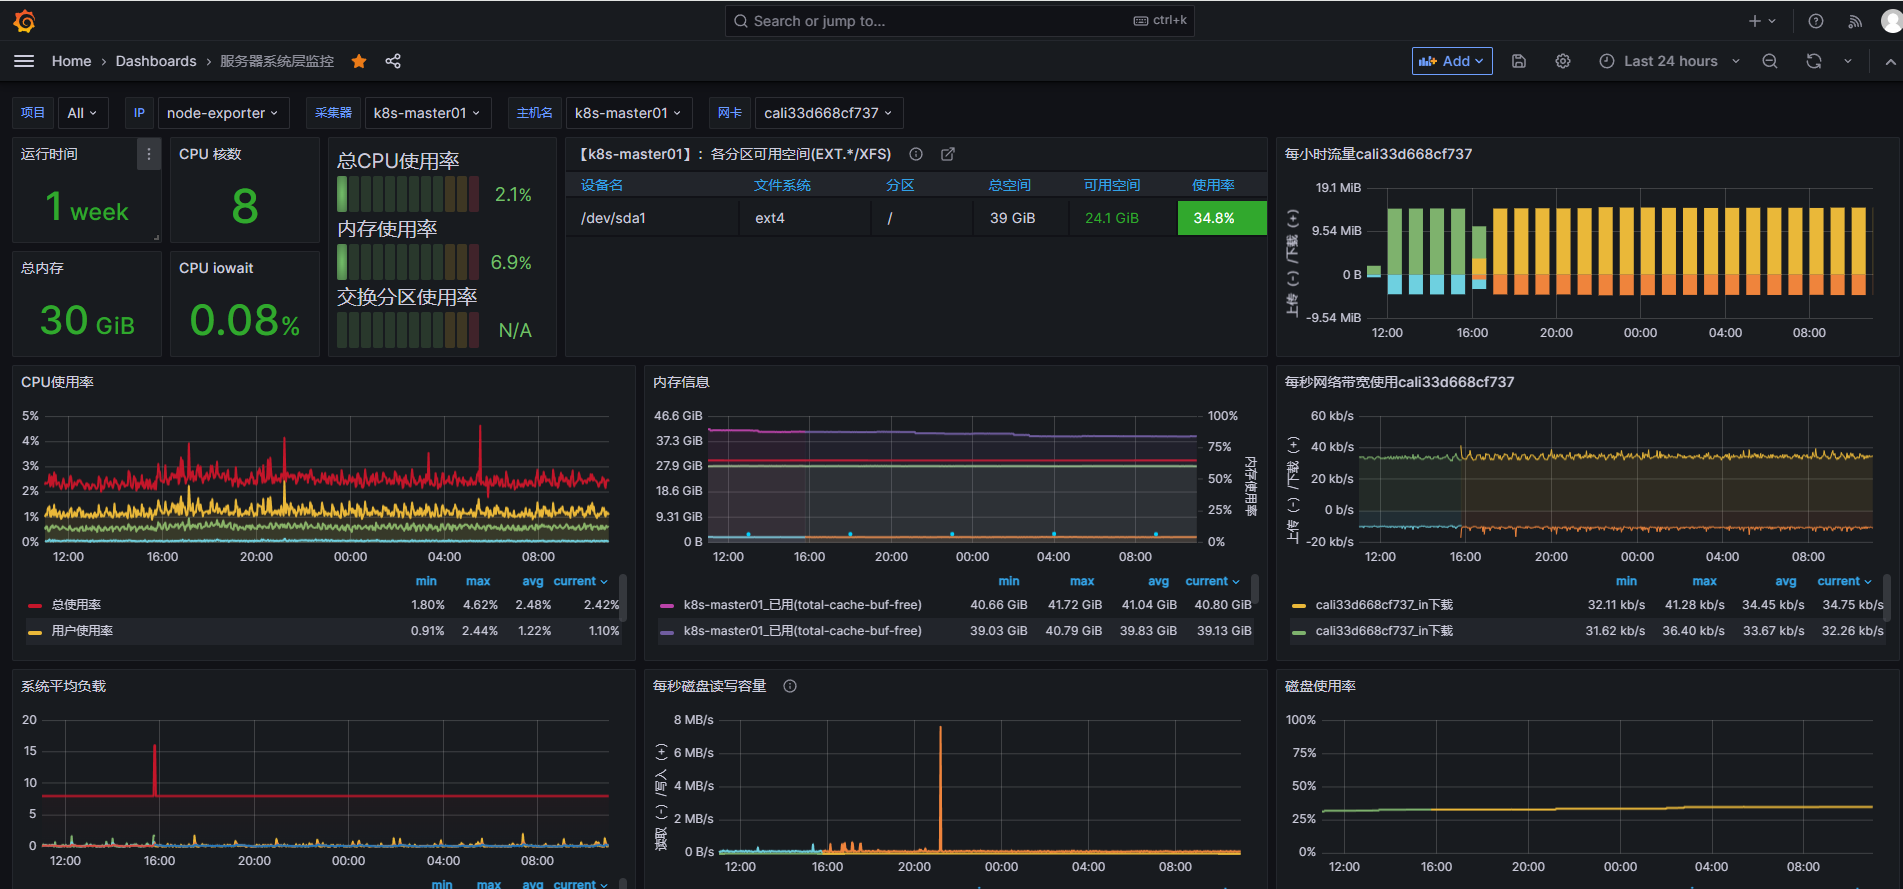Show info for 每秒磁盘读写容量 panel

pos(790,686)
